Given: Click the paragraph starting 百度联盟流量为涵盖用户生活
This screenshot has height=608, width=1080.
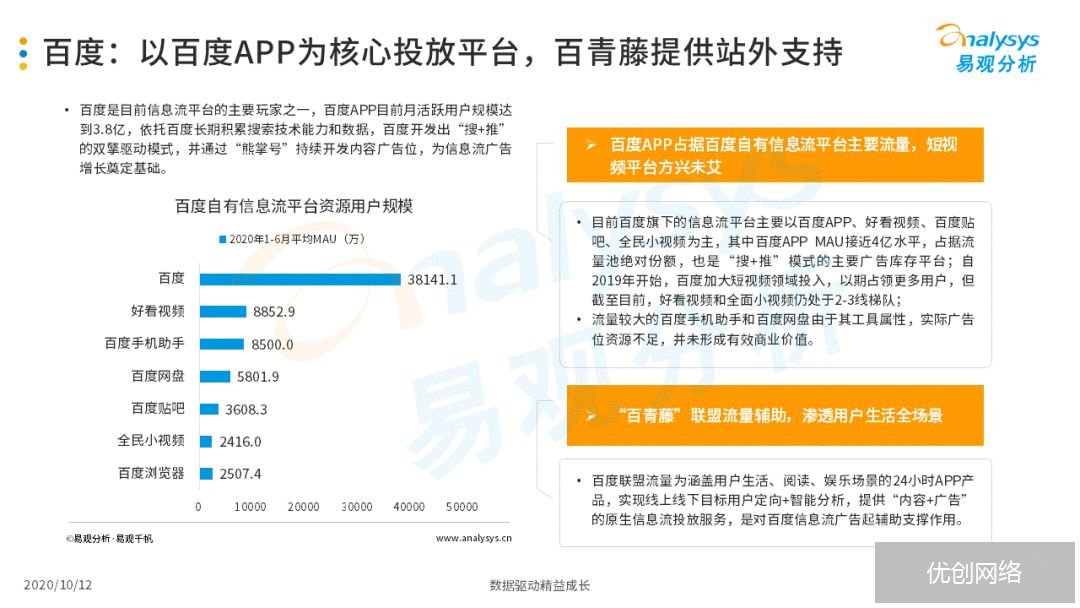Looking at the screenshot, I should coord(782,500).
